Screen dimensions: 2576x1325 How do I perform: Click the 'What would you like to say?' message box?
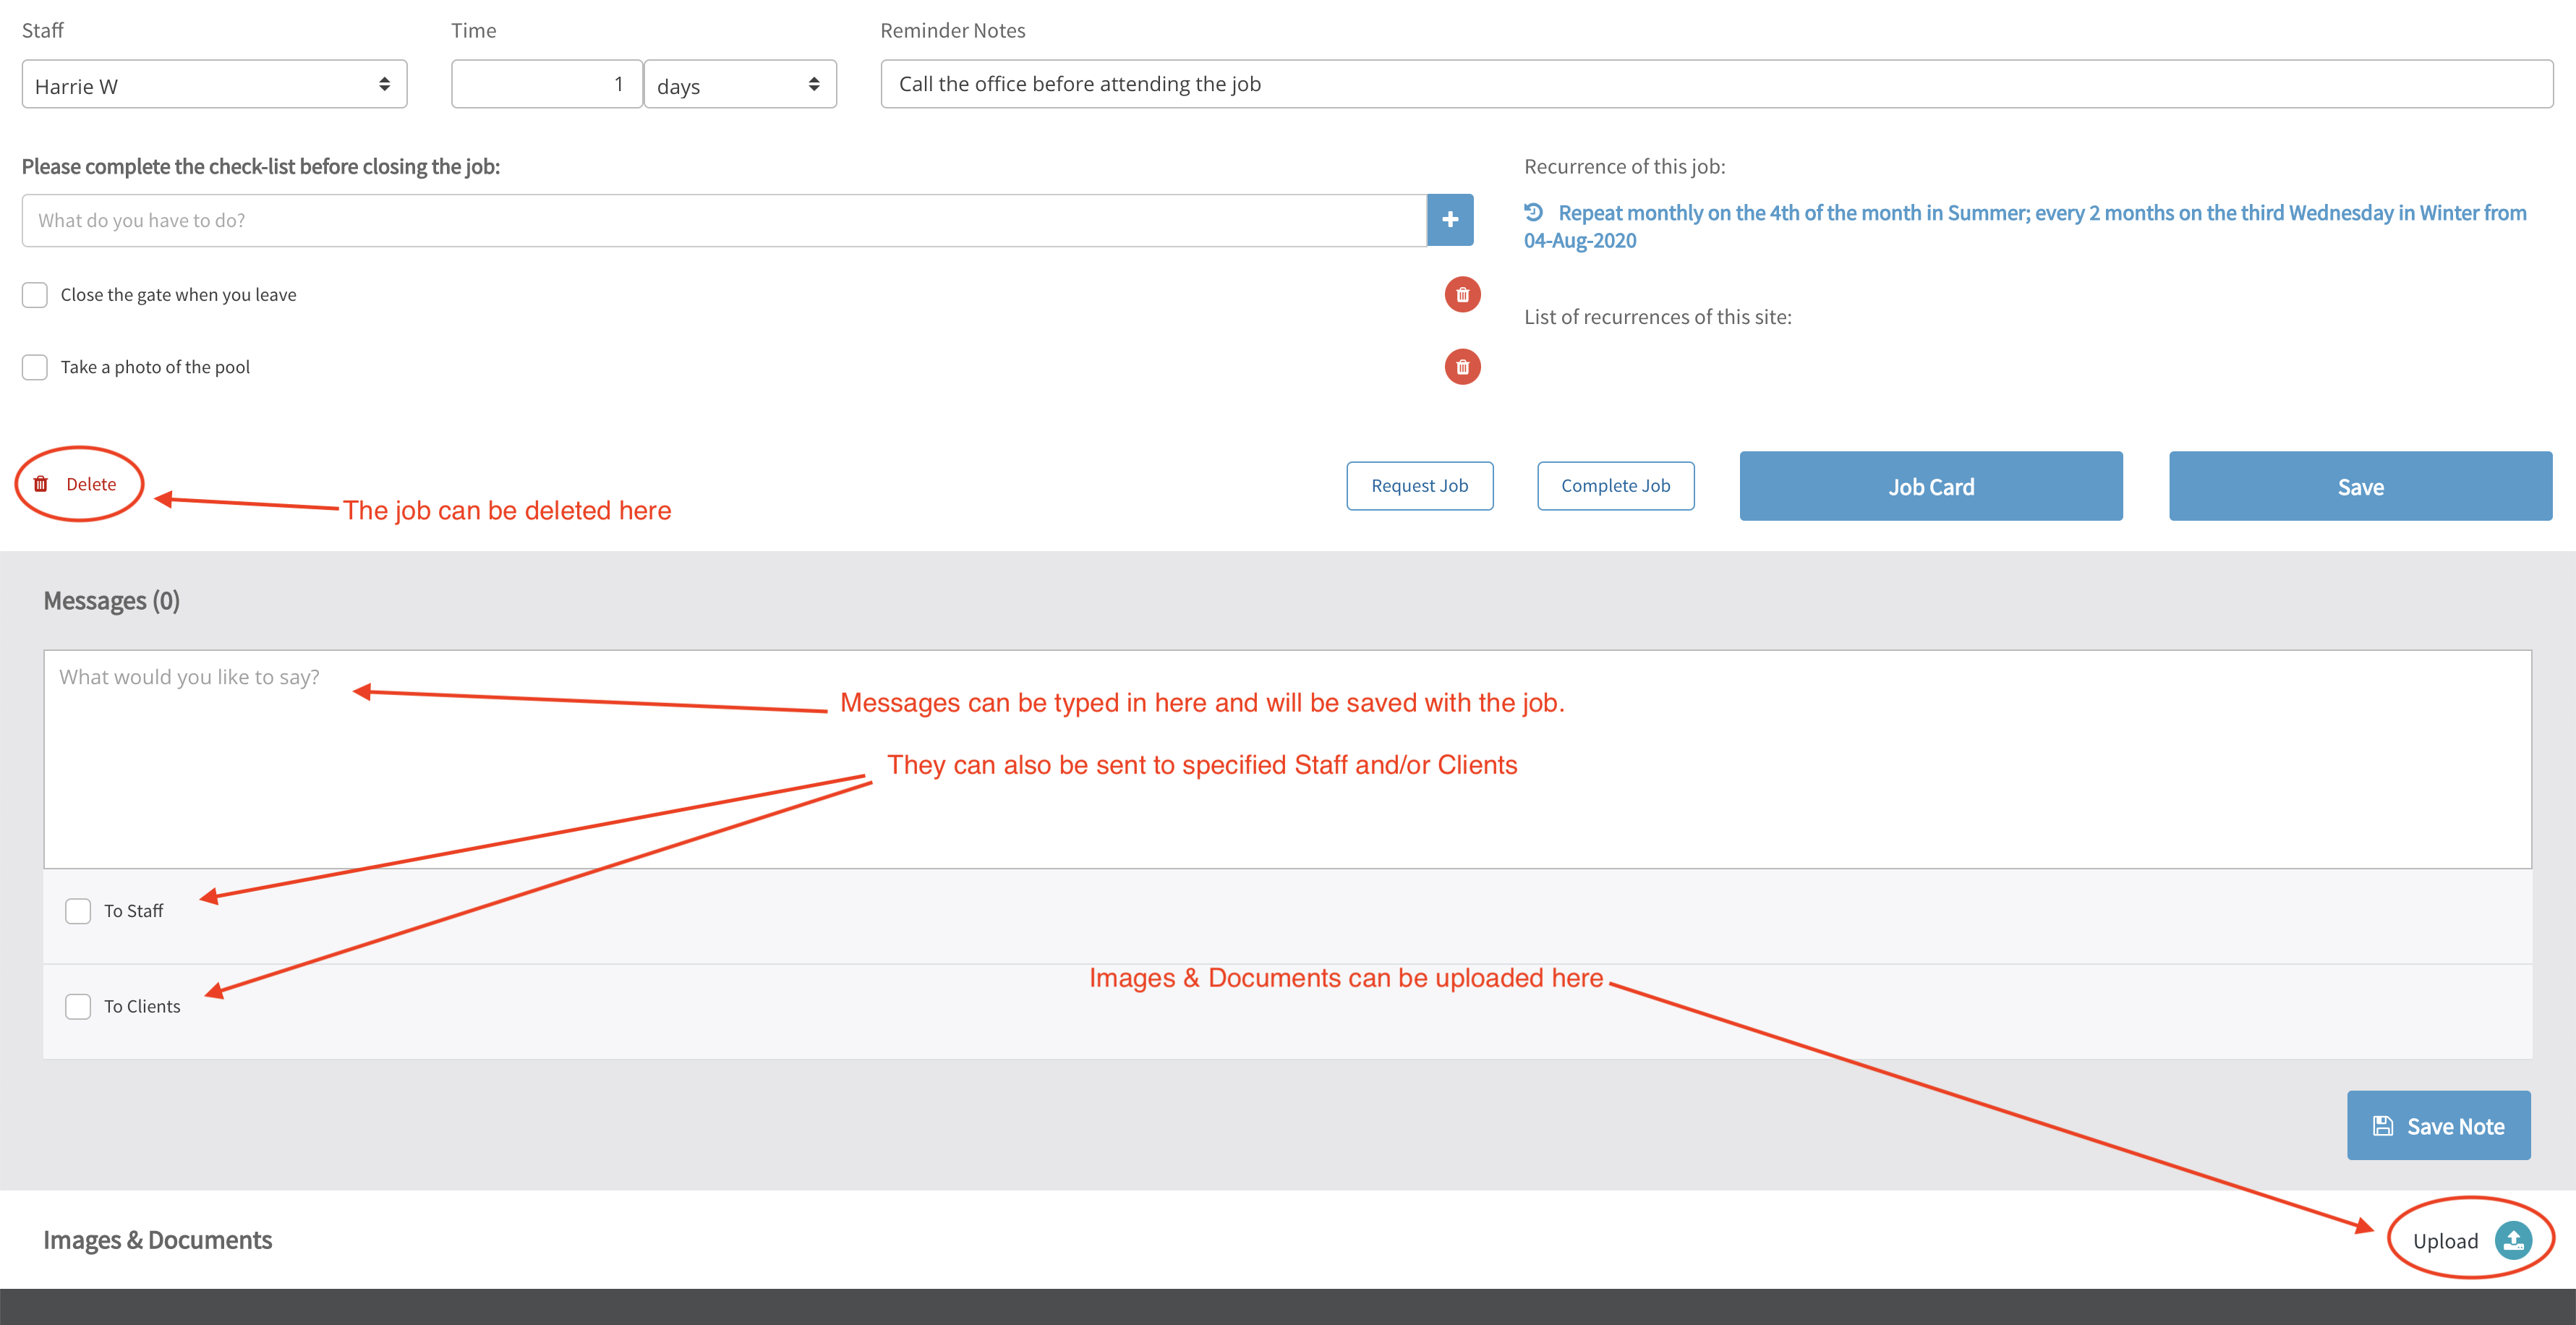coord(1287,759)
